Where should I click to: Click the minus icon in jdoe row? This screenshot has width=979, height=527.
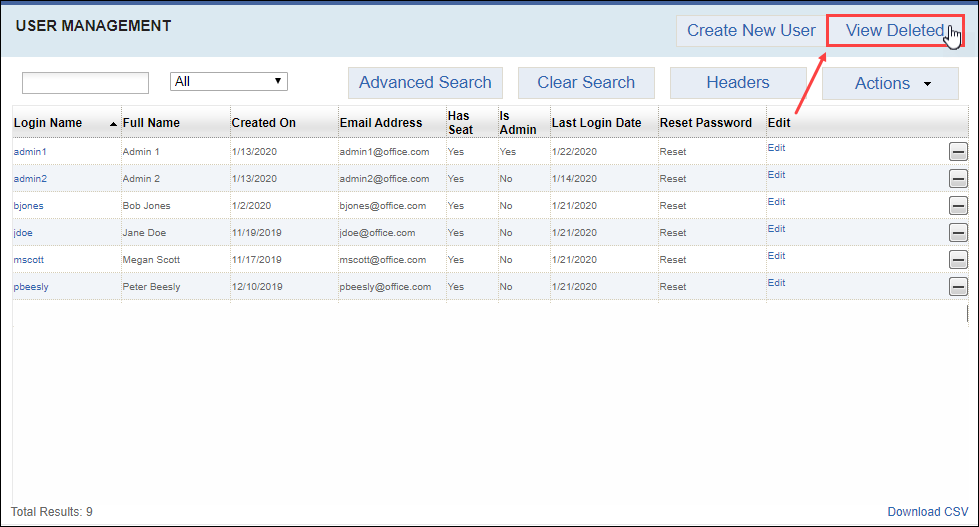pyautogui.click(x=958, y=233)
